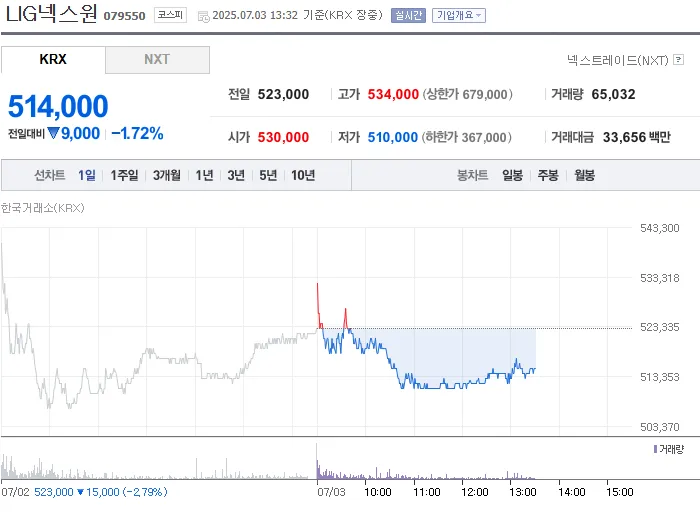Click the 07/03 date axis label
700x515 pixels.
coord(331,492)
